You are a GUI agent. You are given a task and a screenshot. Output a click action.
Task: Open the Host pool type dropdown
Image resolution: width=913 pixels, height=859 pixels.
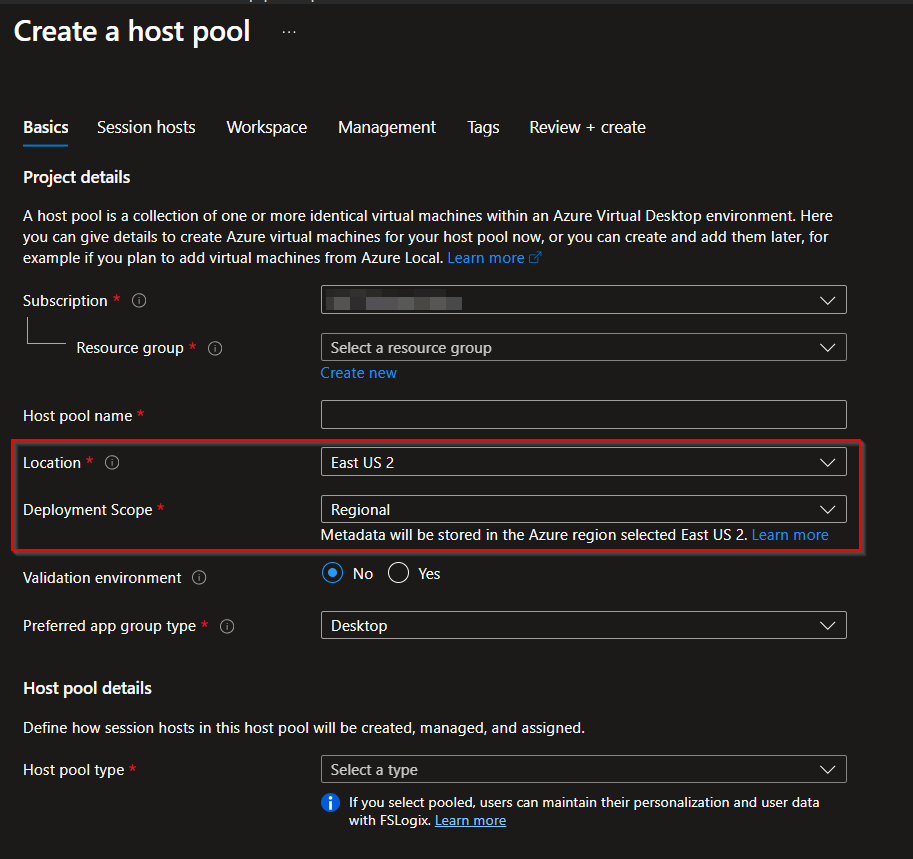tap(583, 770)
